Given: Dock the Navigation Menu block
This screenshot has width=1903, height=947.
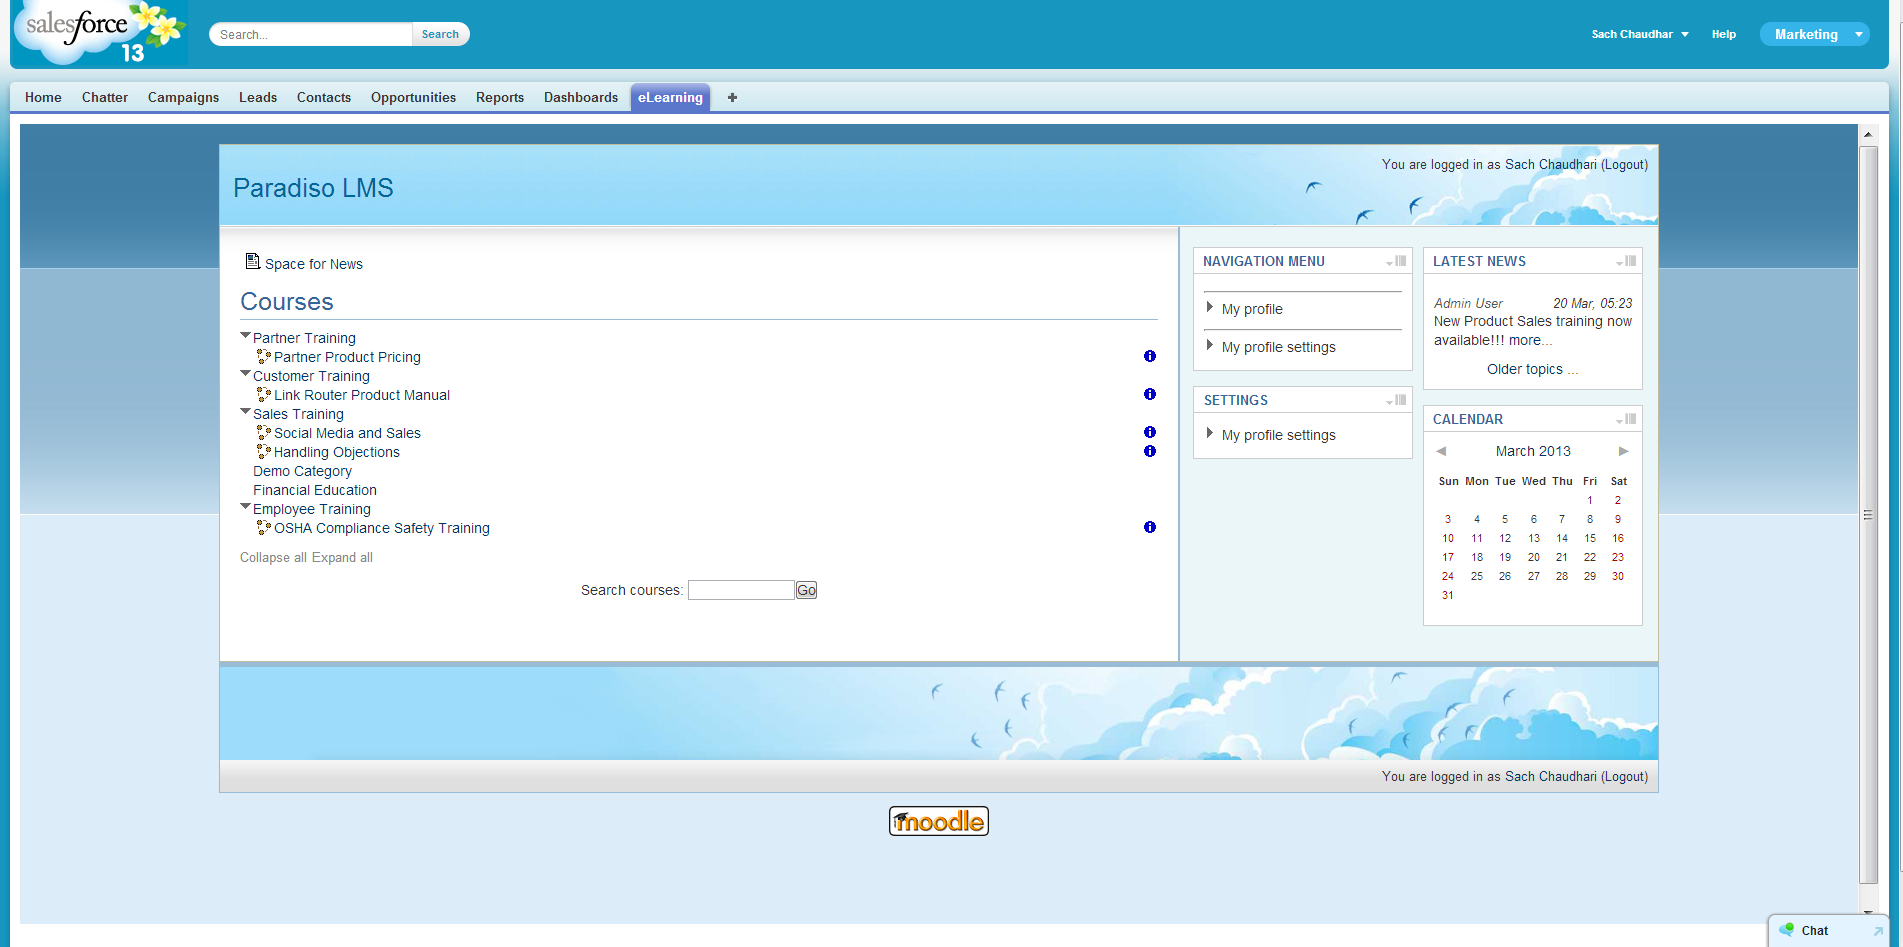Looking at the screenshot, I should click(x=1401, y=261).
